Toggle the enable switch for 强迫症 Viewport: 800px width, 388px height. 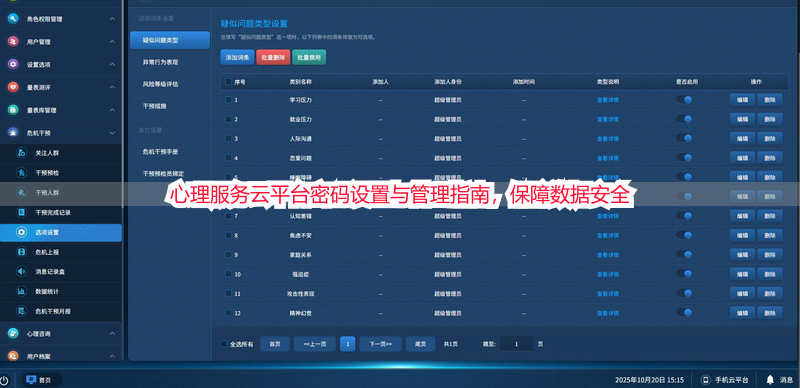[x=684, y=274]
